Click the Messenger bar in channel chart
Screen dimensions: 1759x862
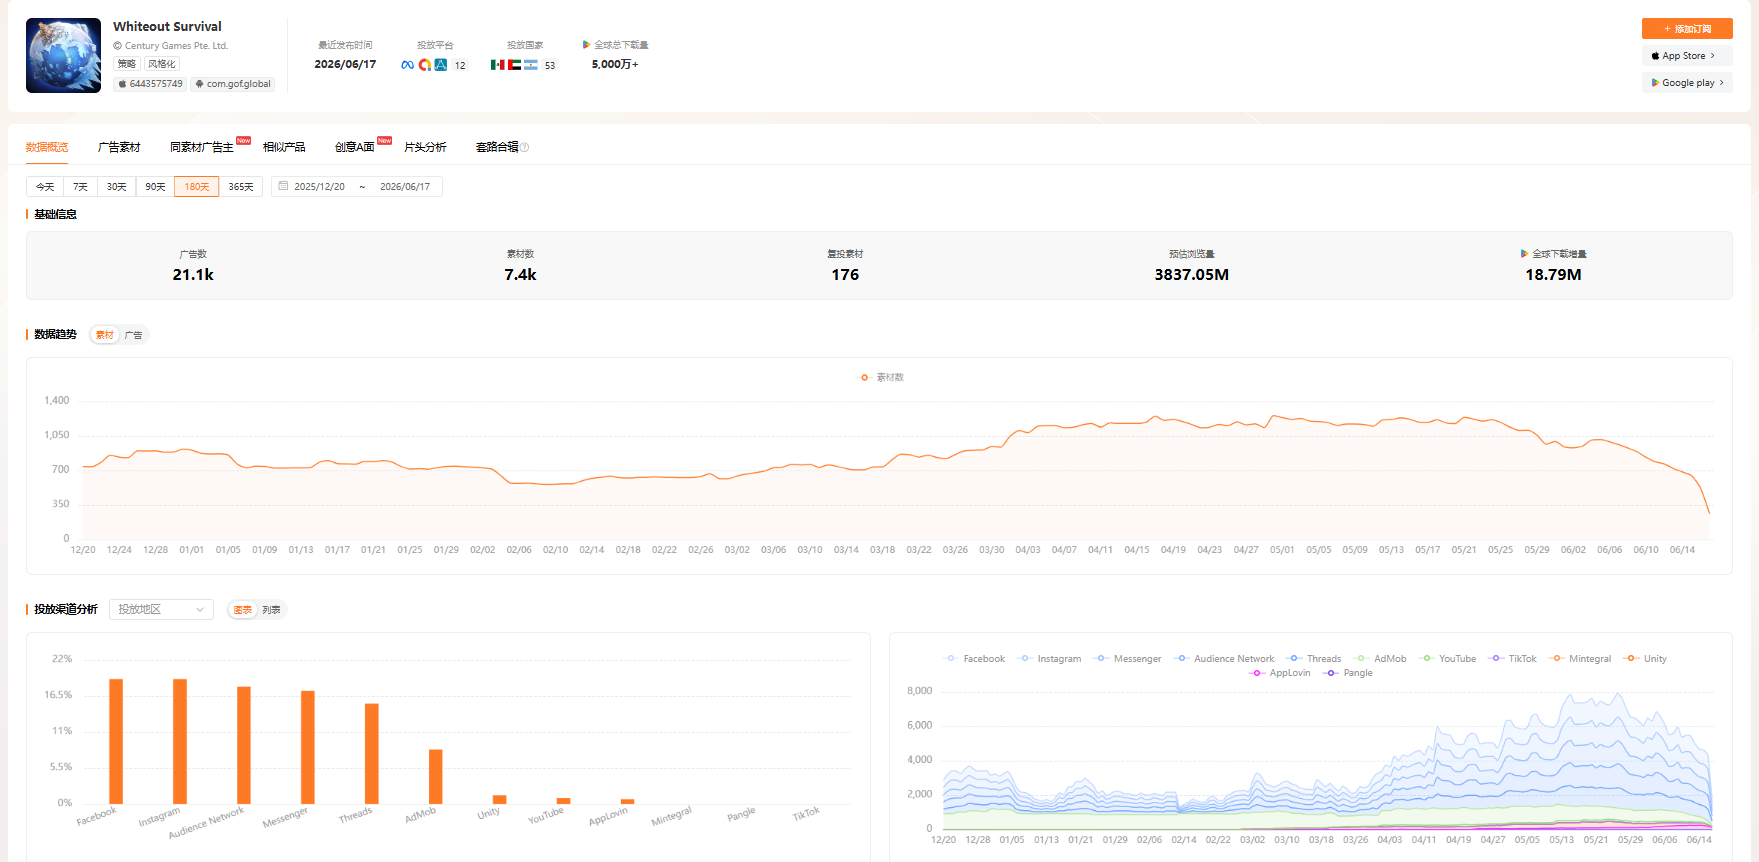coord(308,747)
